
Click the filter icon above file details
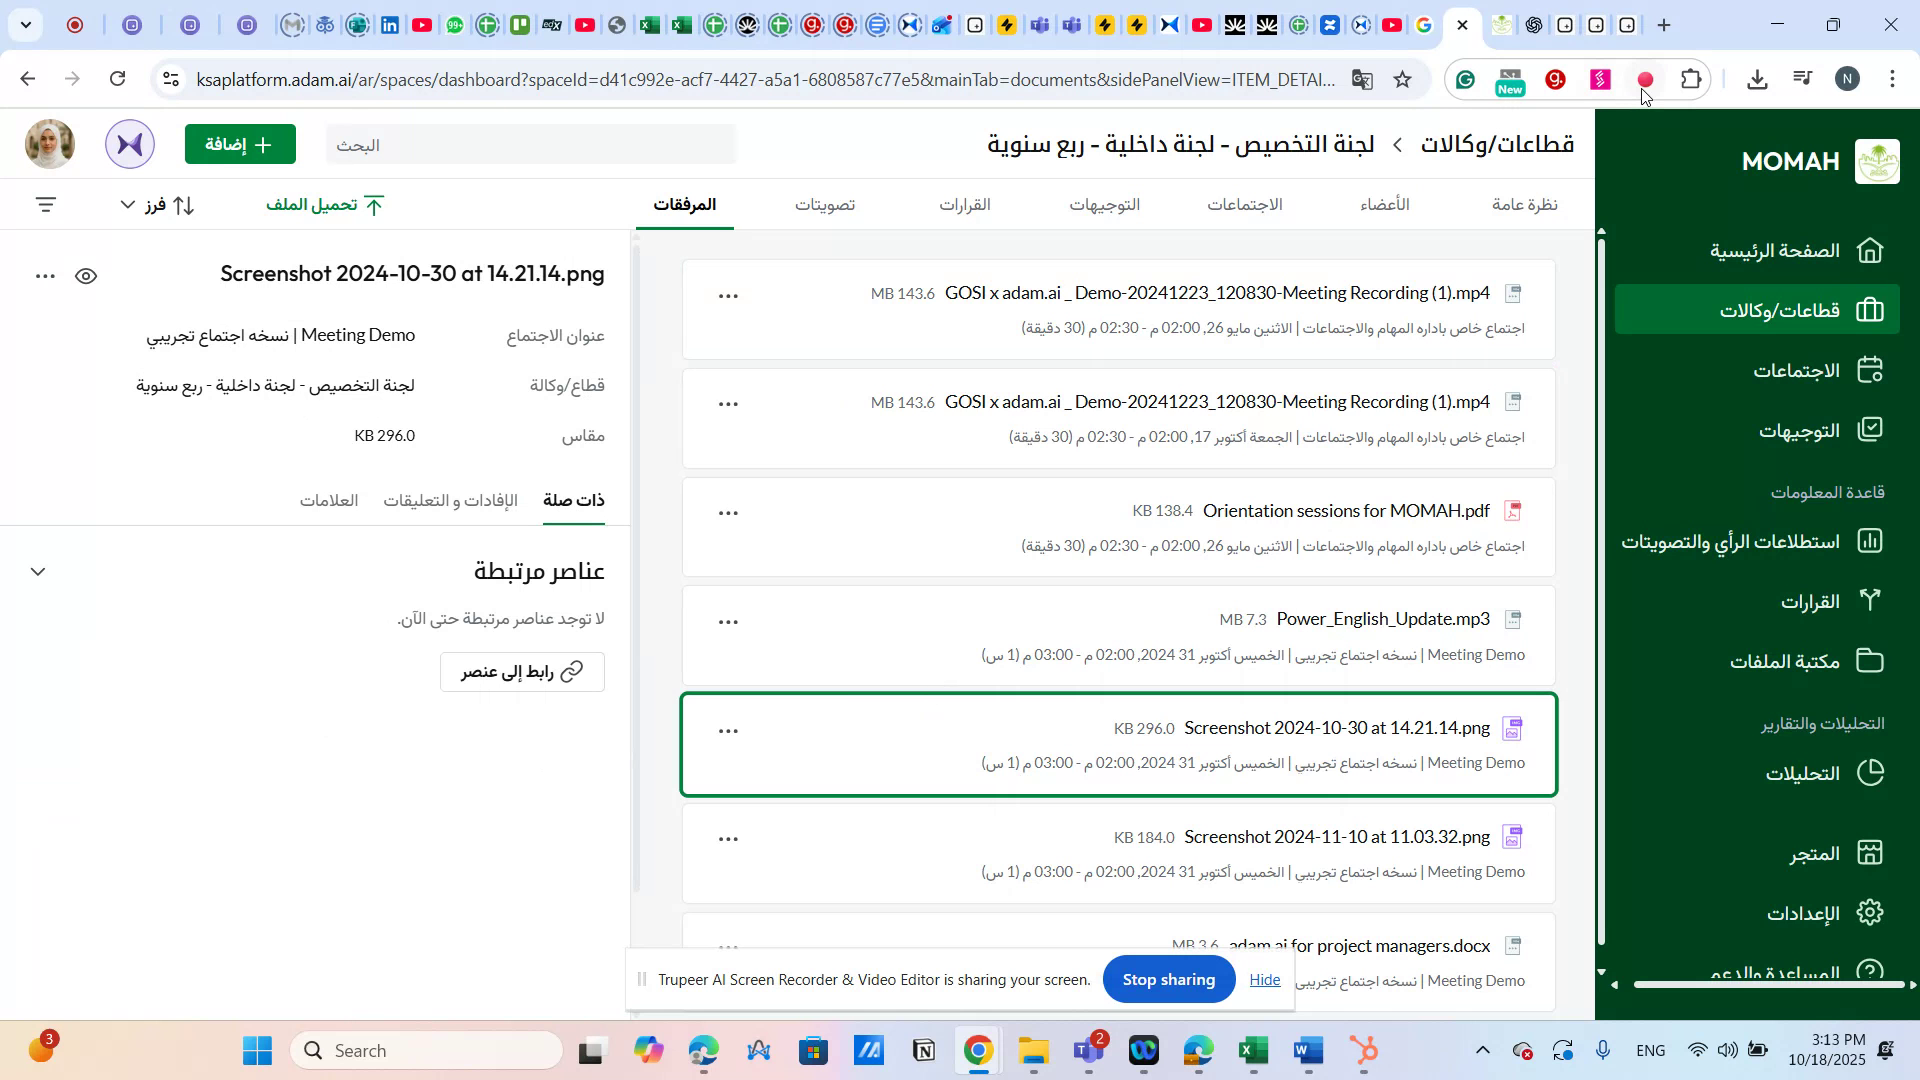[x=46, y=204]
